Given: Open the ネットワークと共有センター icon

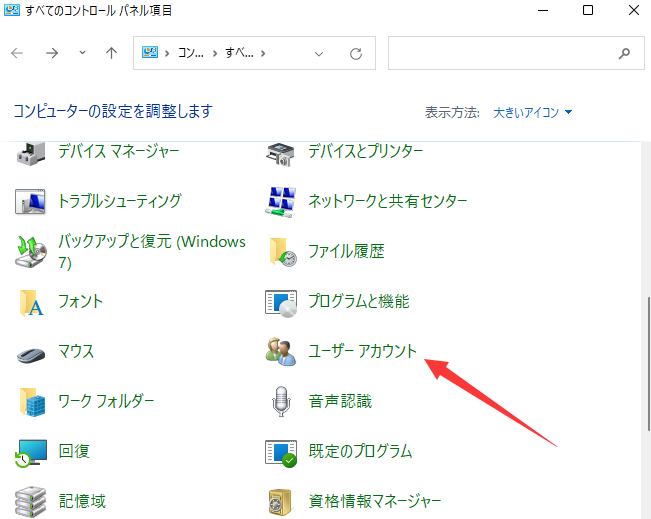Looking at the screenshot, I should click(281, 202).
